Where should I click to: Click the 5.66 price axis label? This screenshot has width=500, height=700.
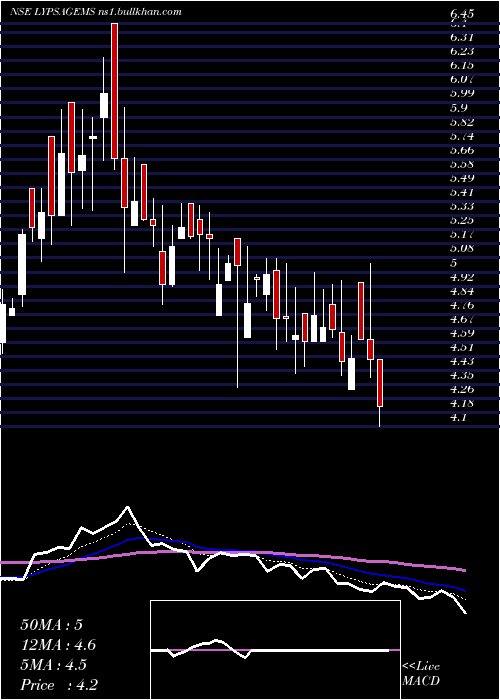coord(462,150)
